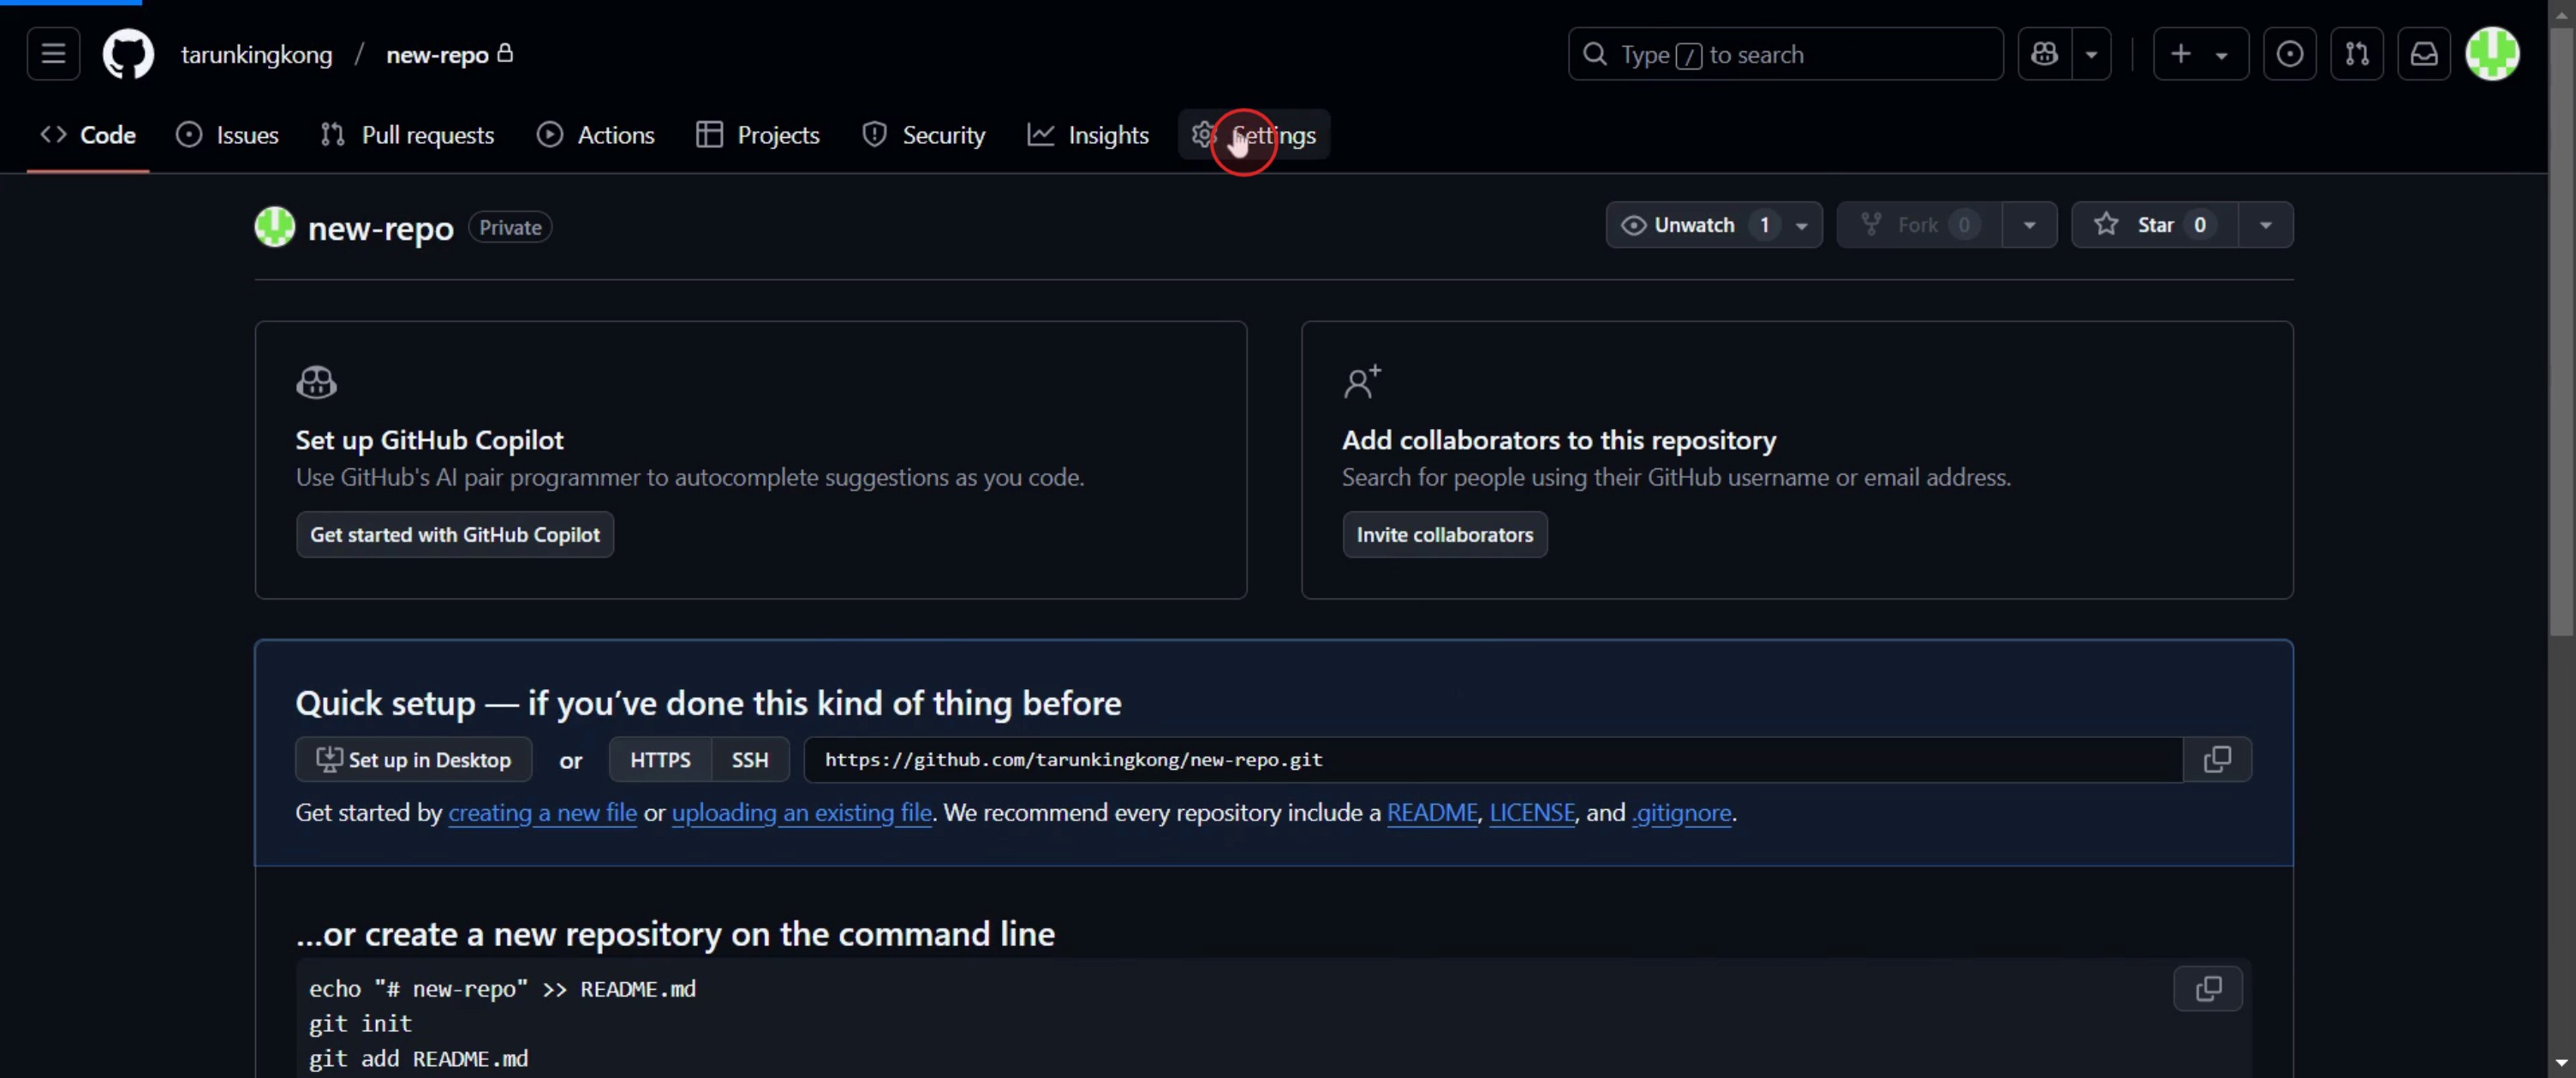Viewport: 2576px width, 1078px height.
Task: Copy the repository URL to clipboard
Action: [x=2216, y=760]
